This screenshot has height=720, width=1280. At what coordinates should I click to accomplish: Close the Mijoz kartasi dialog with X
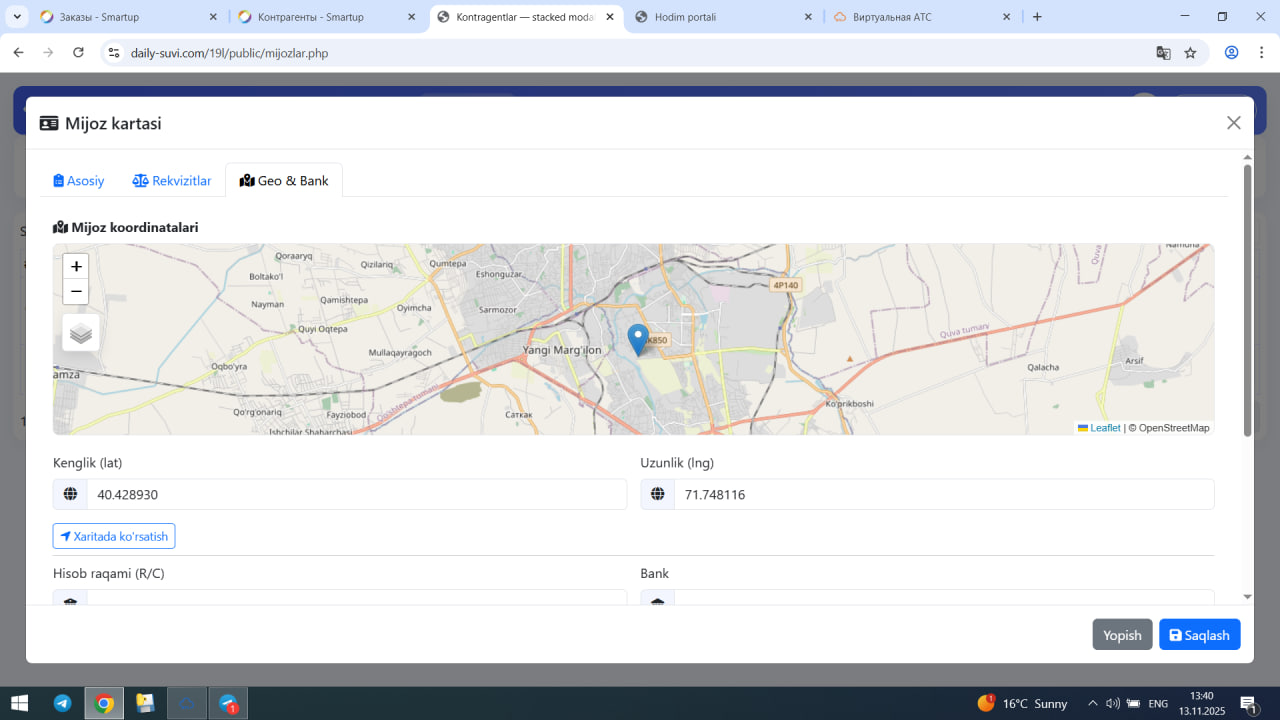coord(1233,123)
